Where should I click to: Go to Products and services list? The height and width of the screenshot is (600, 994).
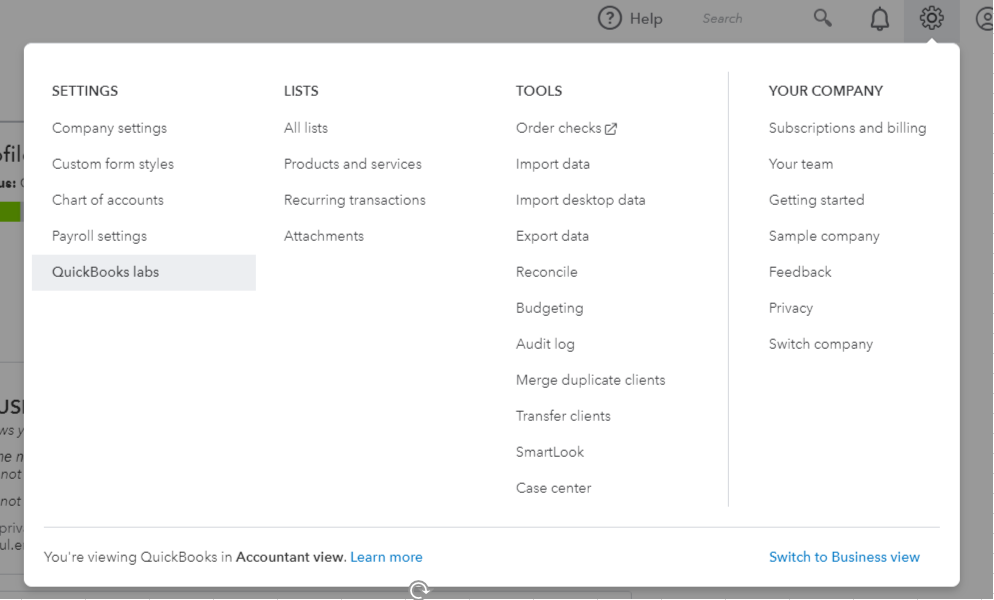pyautogui.click(x=352, y=164)
